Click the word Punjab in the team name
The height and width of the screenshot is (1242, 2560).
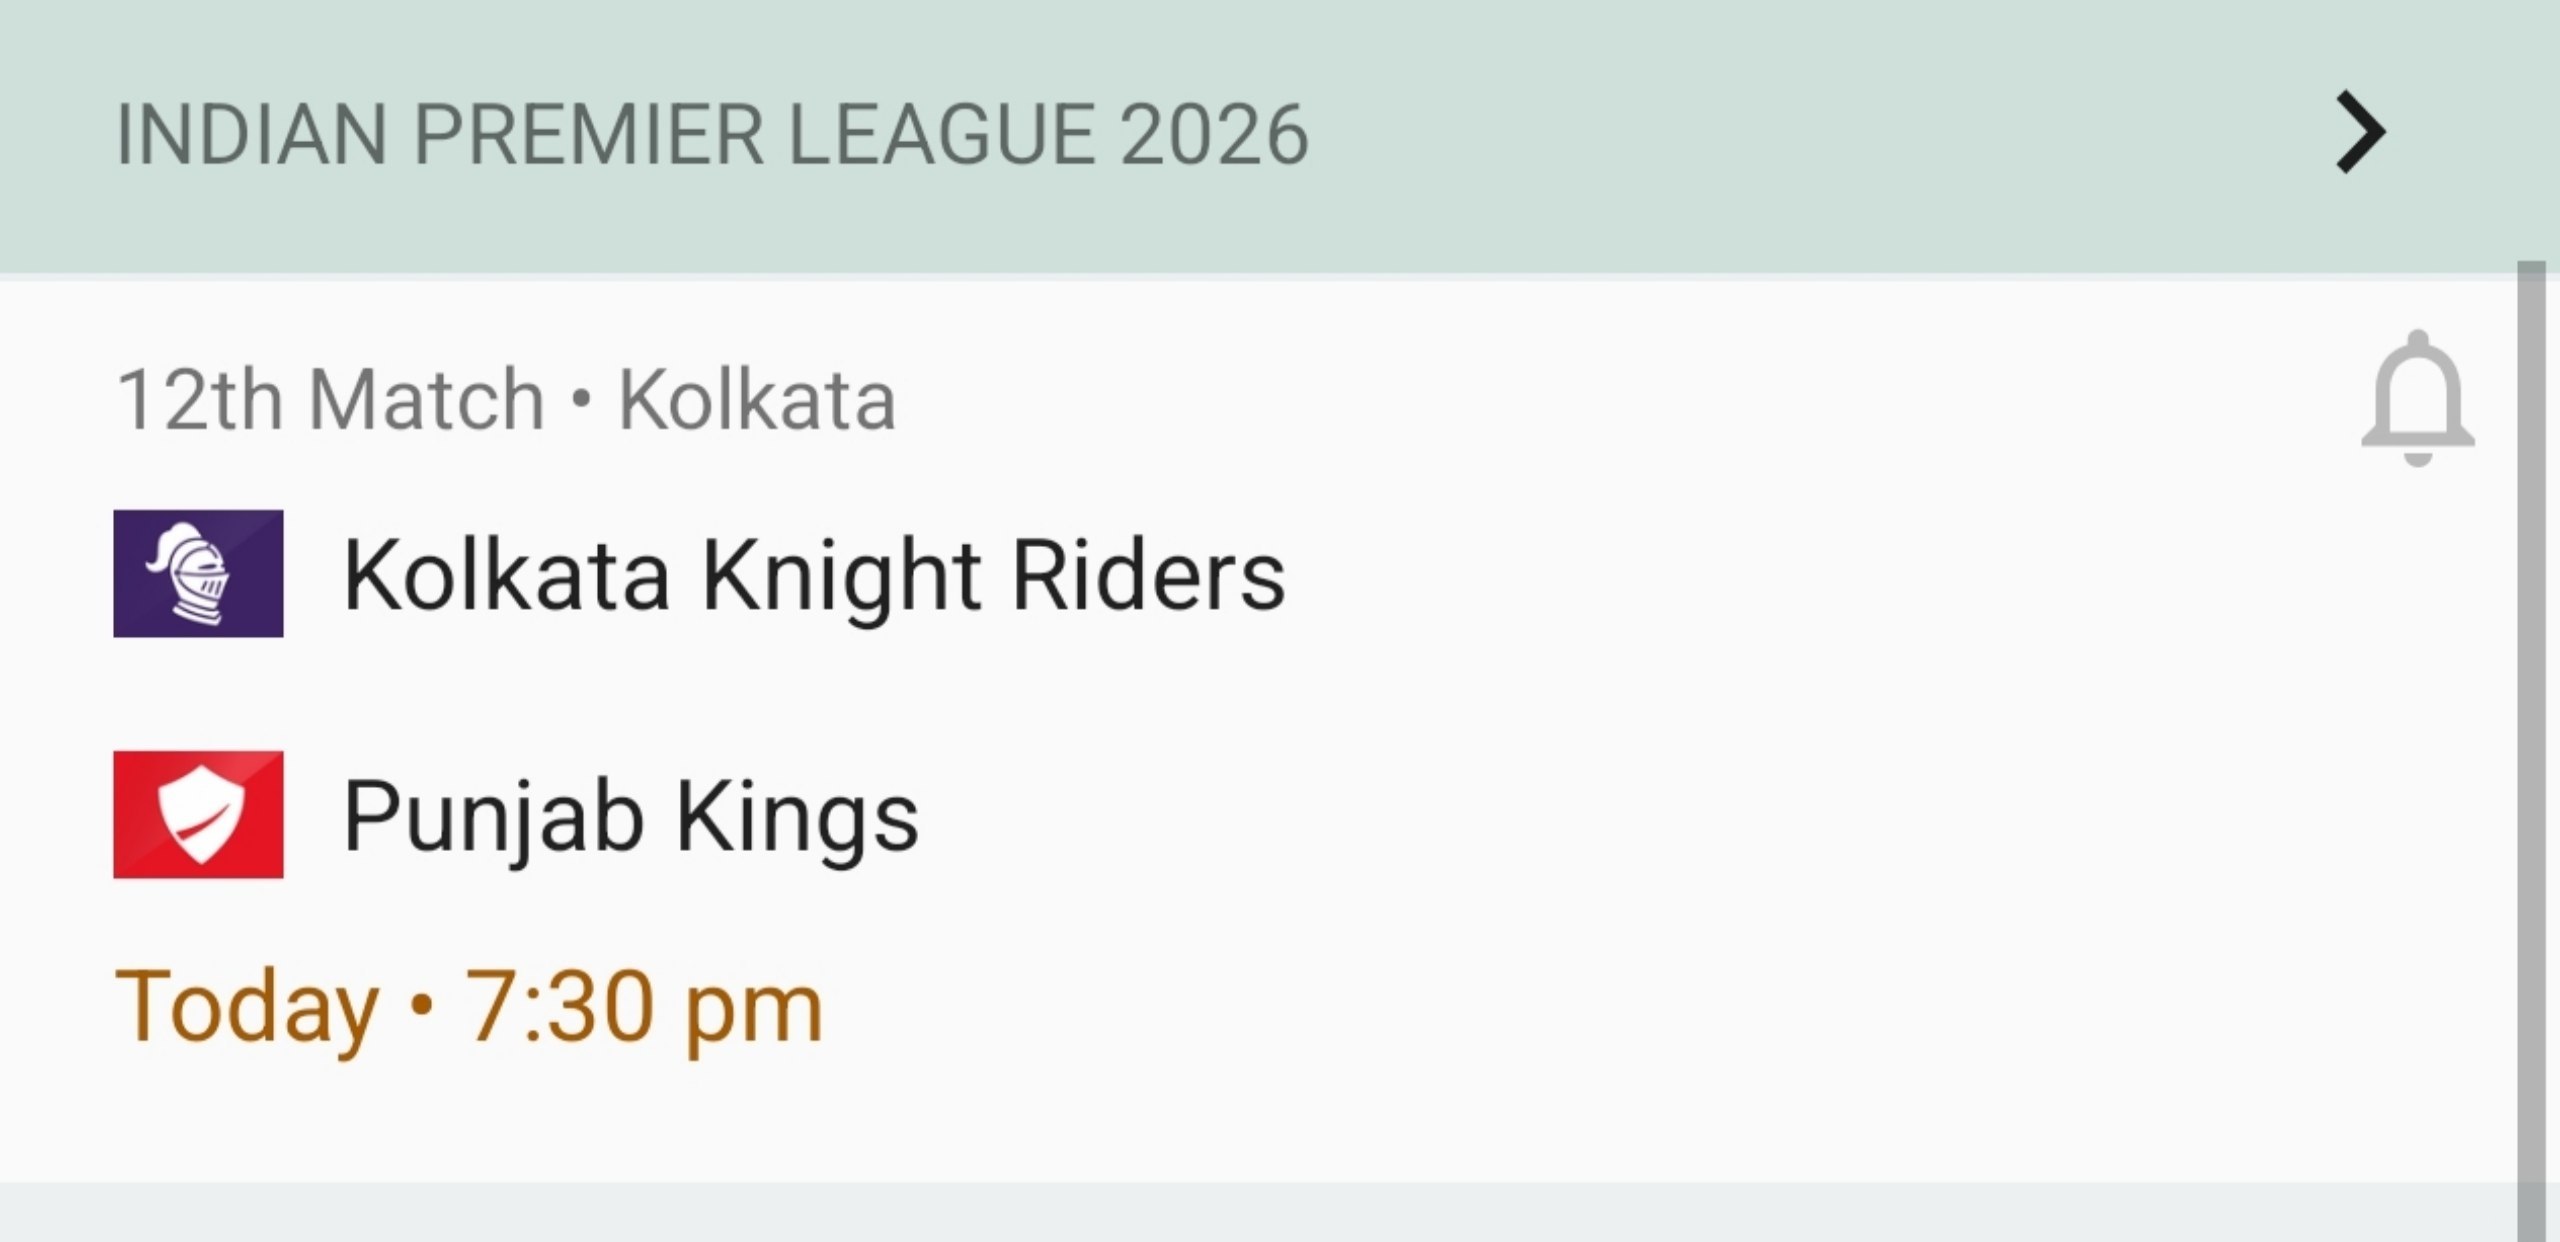click(493, 817)
